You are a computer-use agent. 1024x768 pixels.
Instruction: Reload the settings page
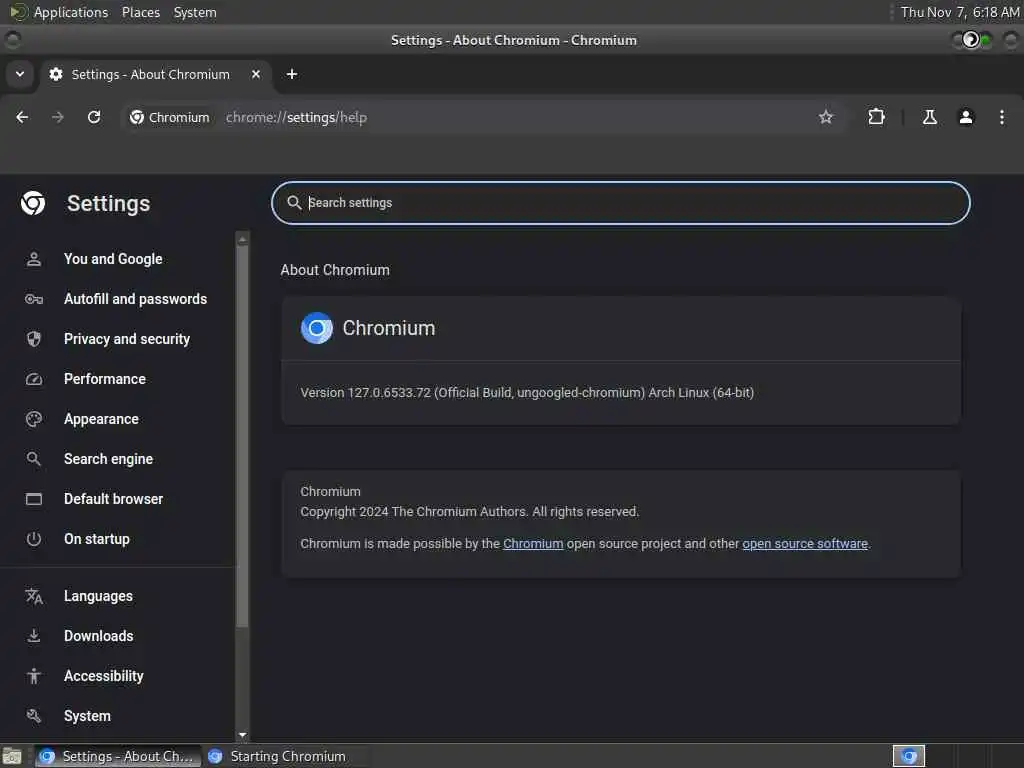click(94, 117)
